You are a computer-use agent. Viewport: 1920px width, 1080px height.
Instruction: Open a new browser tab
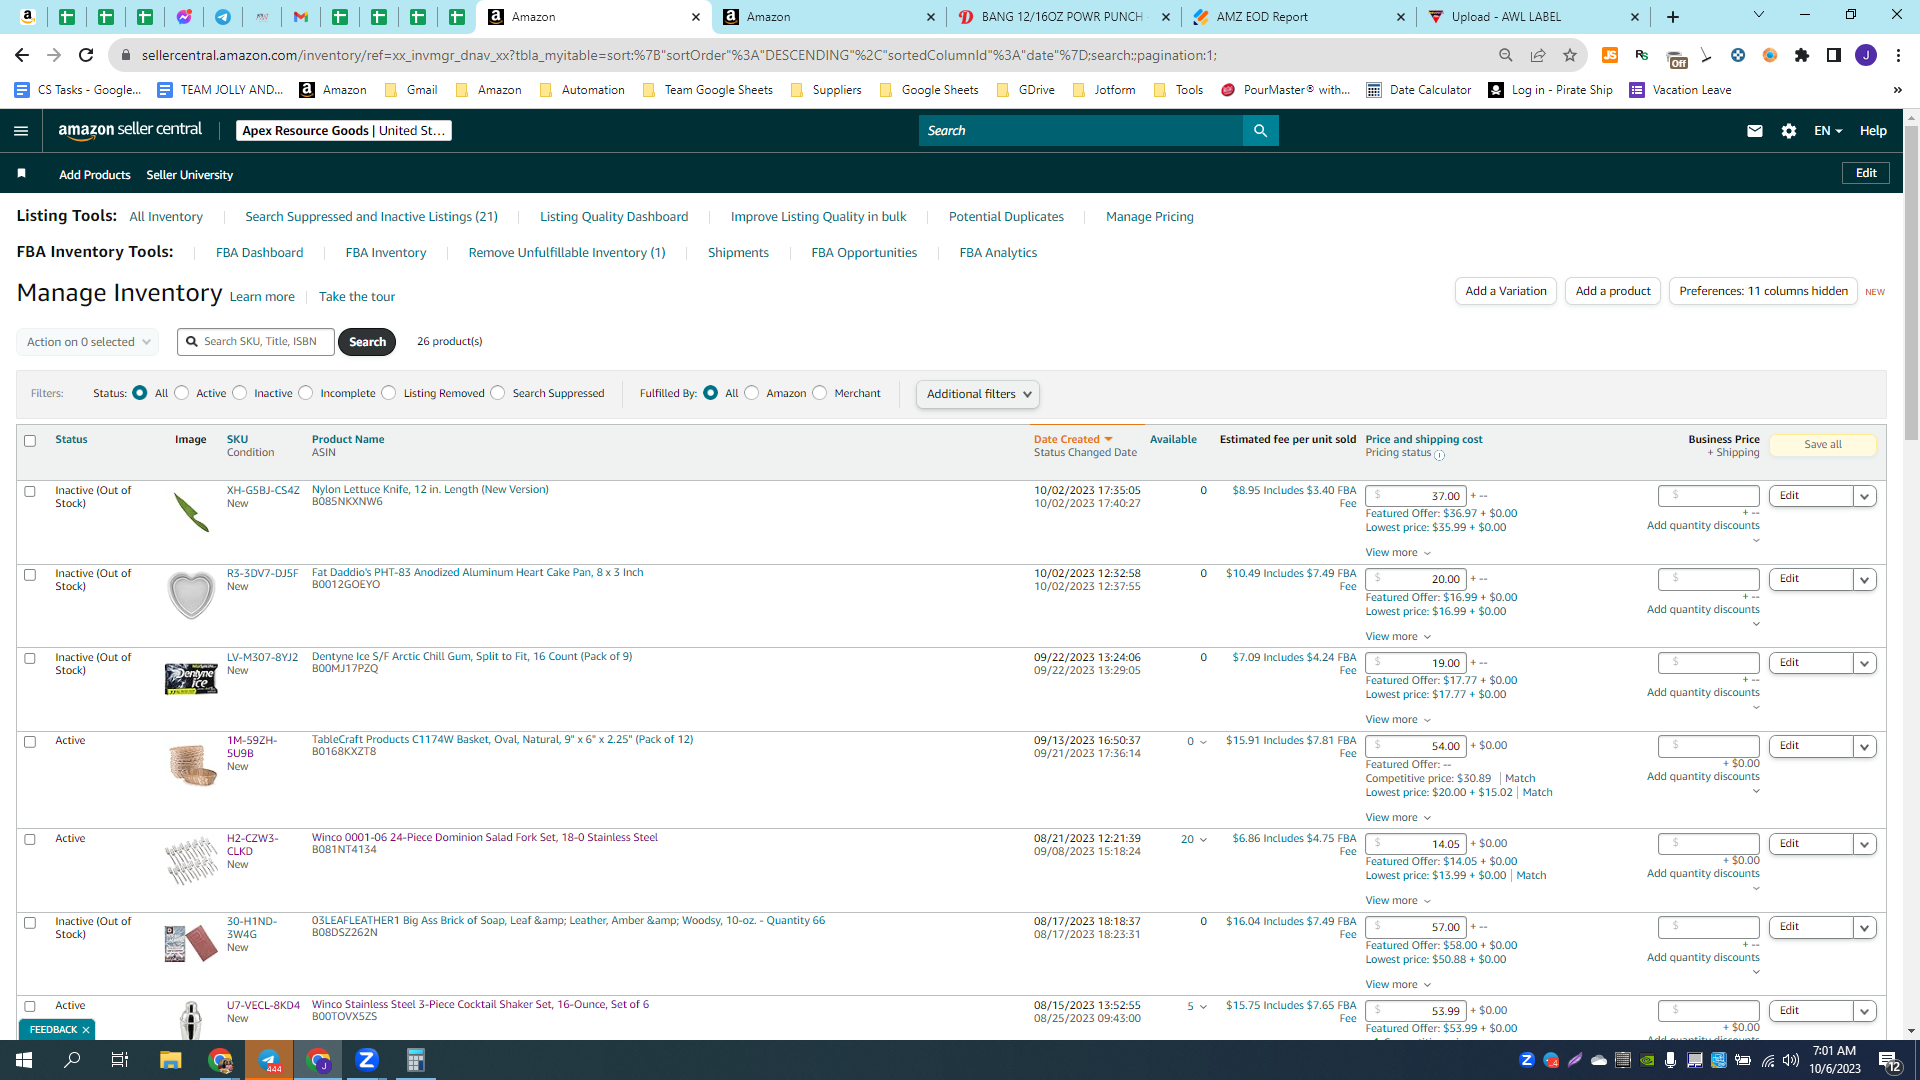1673,17
